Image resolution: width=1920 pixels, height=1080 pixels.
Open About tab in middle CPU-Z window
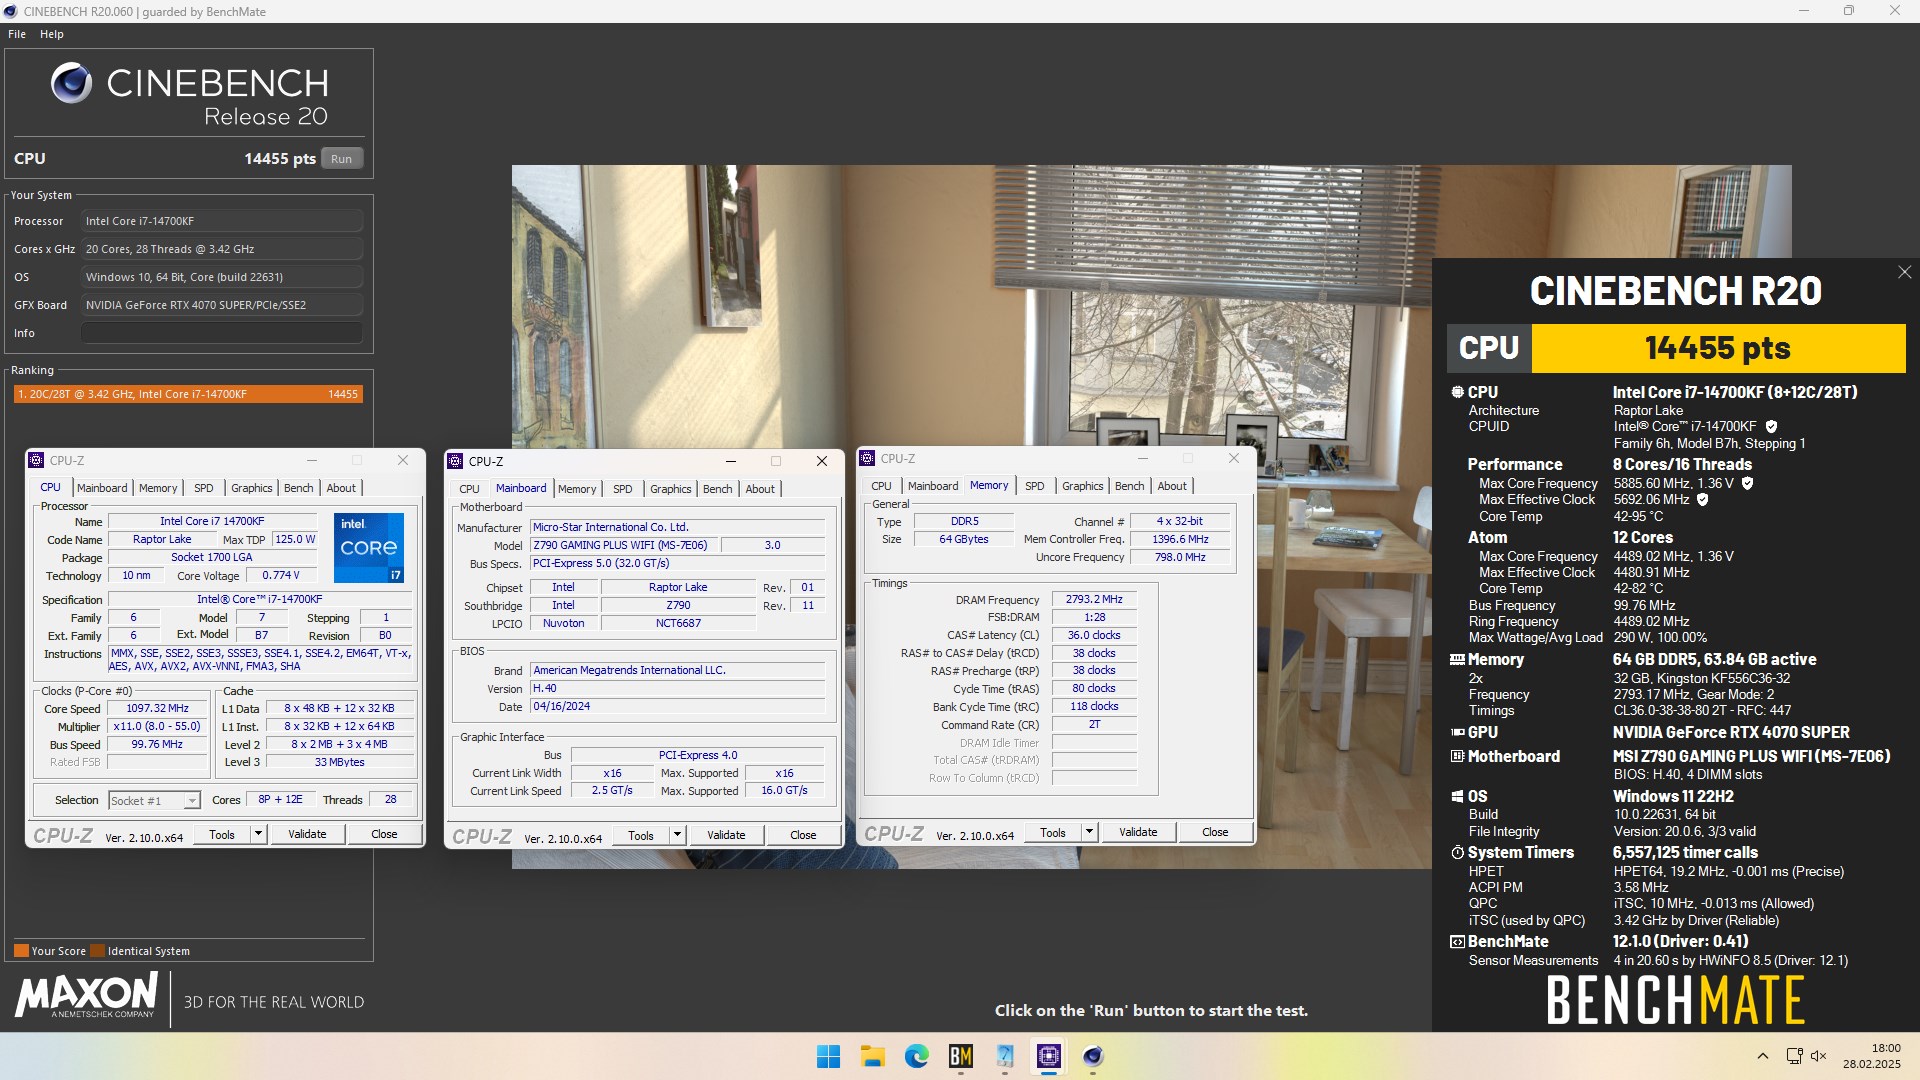[x=760, y=489]
